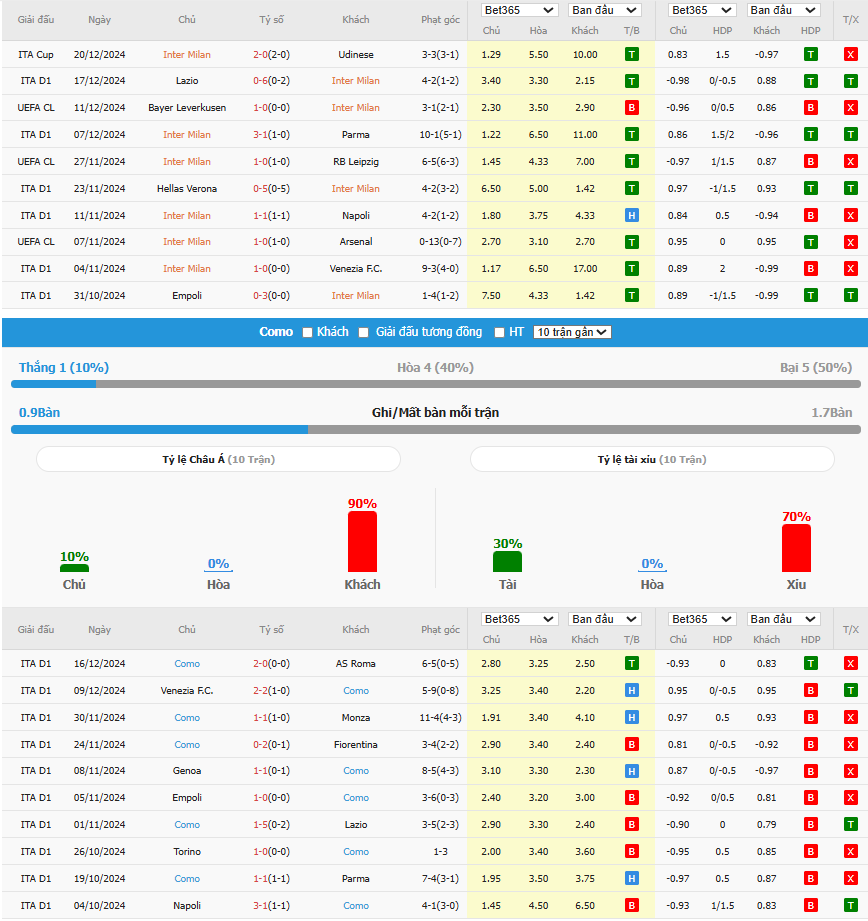Viewport: 868px width, 921px height.
Task: Click green T over/under badge in Venezia F.C. vs Como row
Action: click(850, 691)
